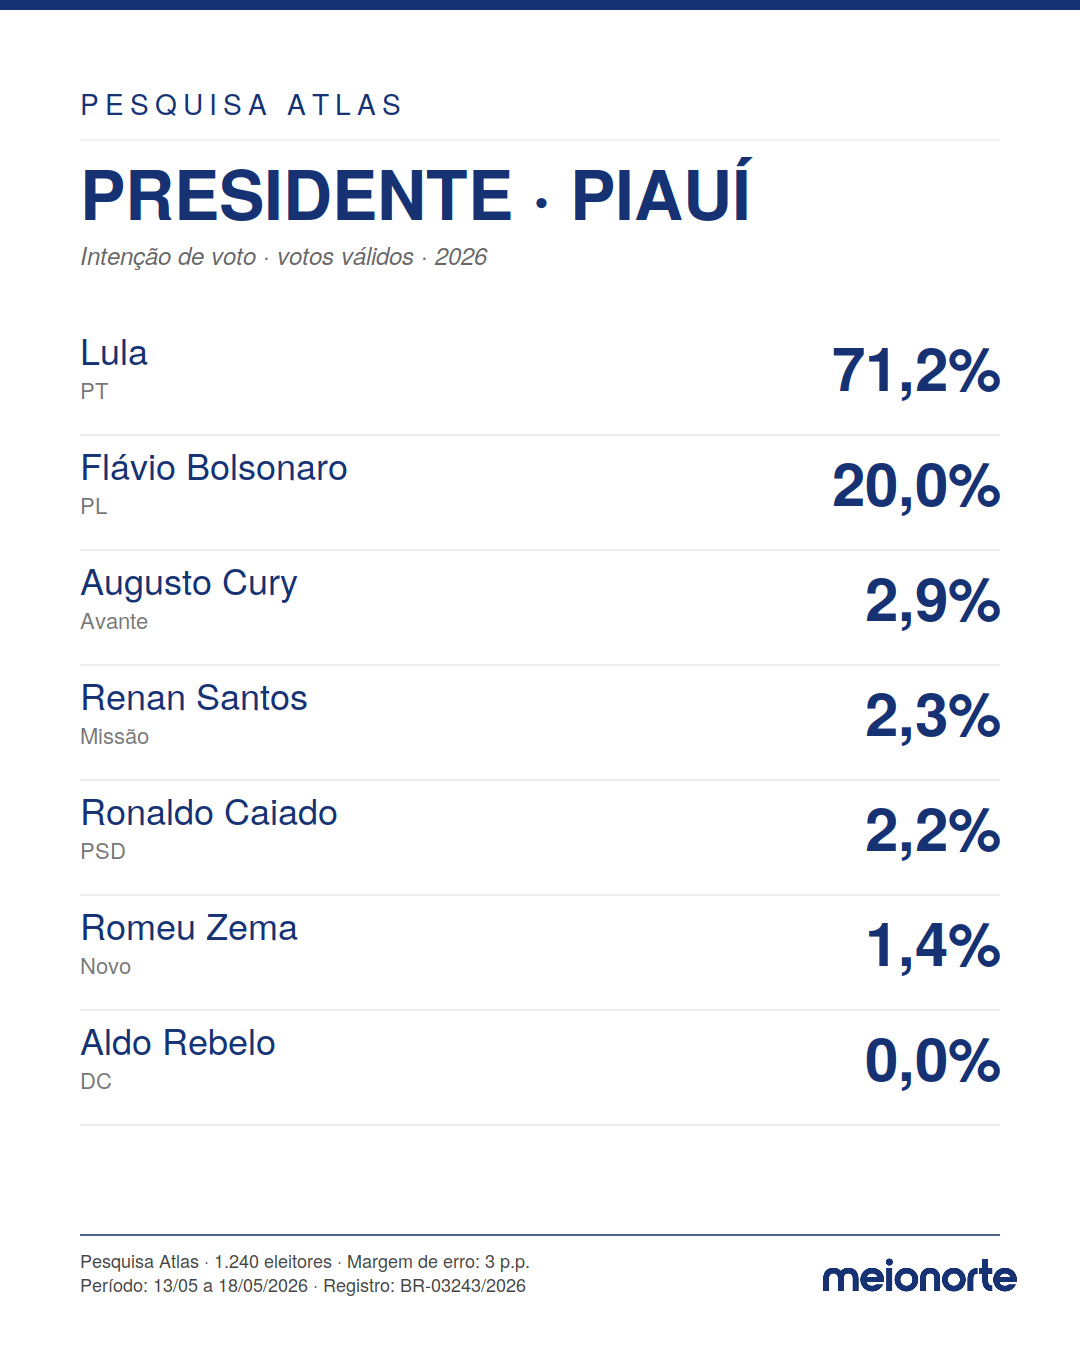Screen dimensions: 1080x1350
Task: Click the PRESIDENTE · PIAUÍ headline
Action: (416, 193)
